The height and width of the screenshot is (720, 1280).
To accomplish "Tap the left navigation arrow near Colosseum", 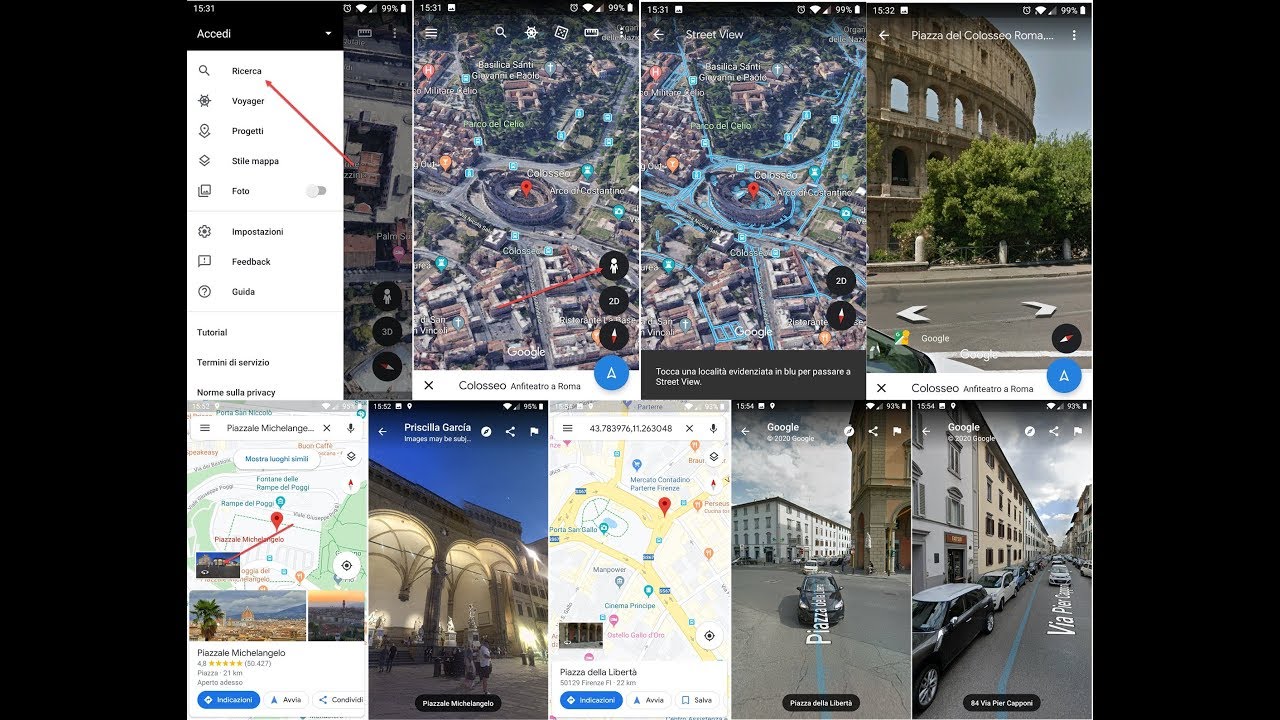I will 912,313.
